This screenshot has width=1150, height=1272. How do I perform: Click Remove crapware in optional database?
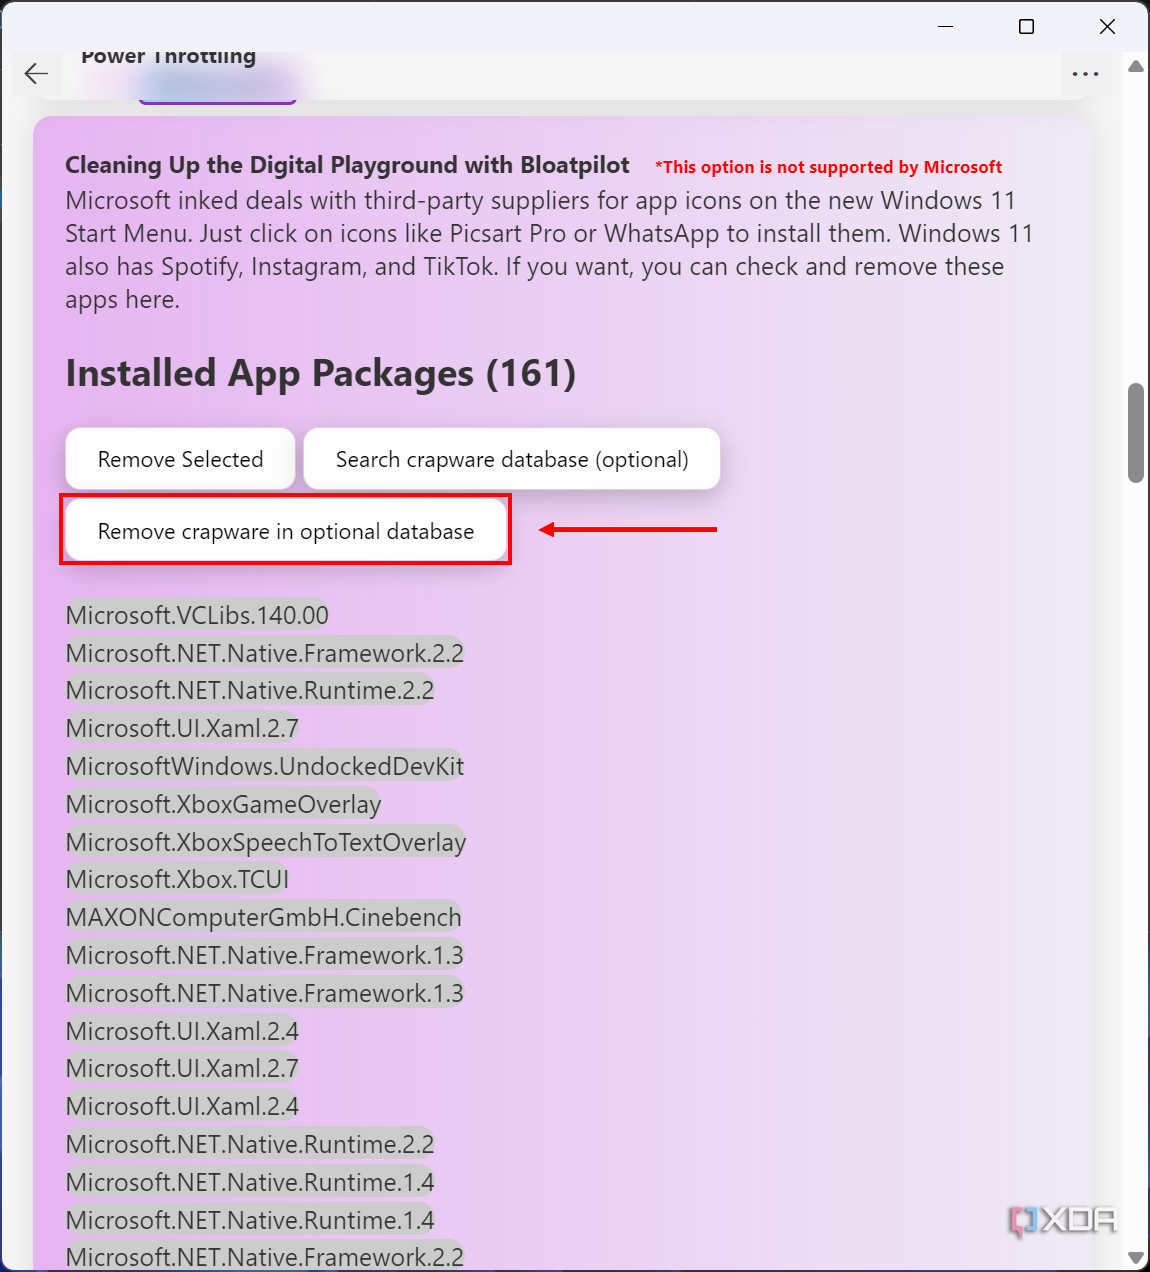[286, 531]
